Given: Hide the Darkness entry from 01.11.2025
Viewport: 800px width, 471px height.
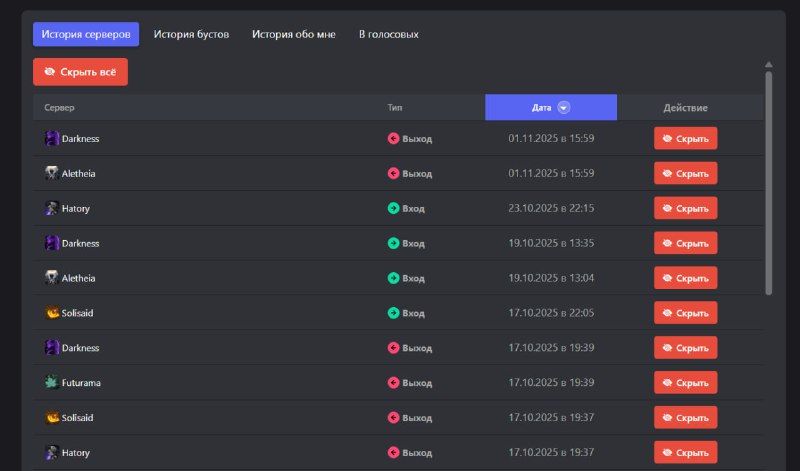Looking at the screenshot, I should click(x=685, y=139).
